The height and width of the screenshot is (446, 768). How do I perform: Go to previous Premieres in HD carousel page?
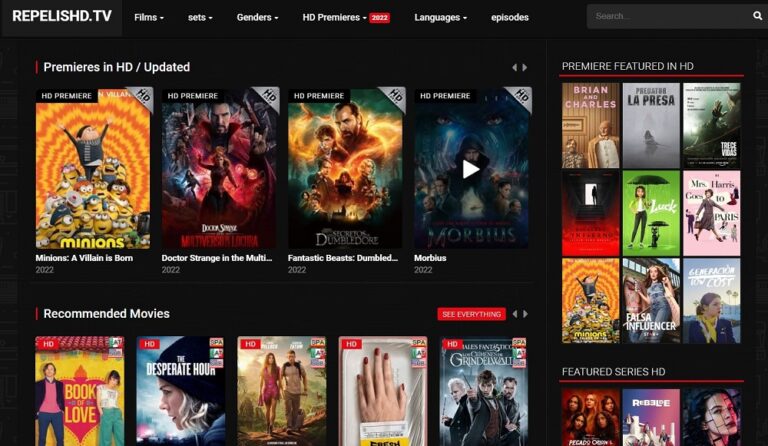[x=514, y=68]
